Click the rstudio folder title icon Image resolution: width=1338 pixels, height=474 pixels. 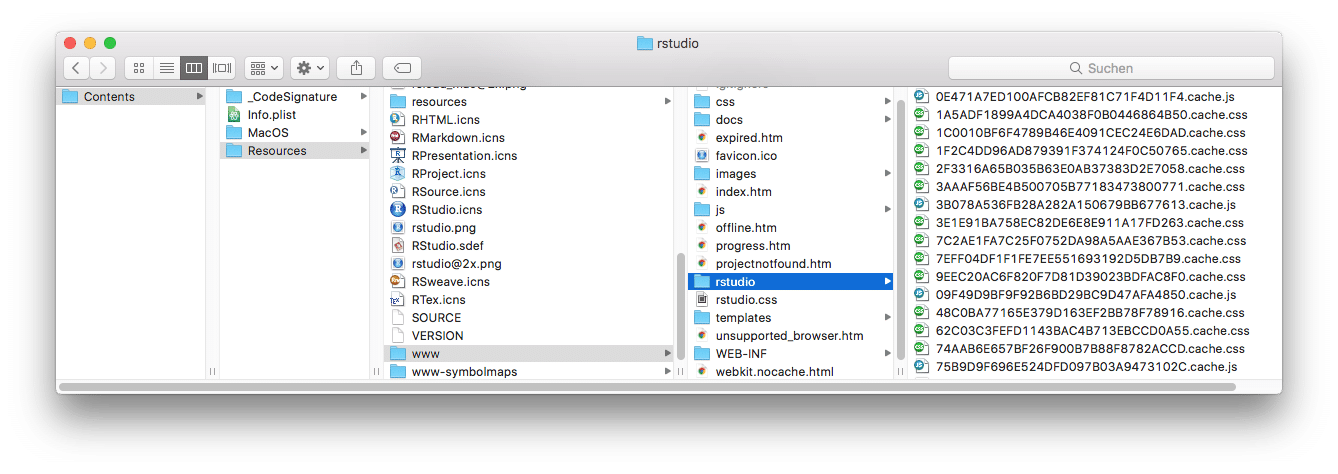click(x=644, y=43)
